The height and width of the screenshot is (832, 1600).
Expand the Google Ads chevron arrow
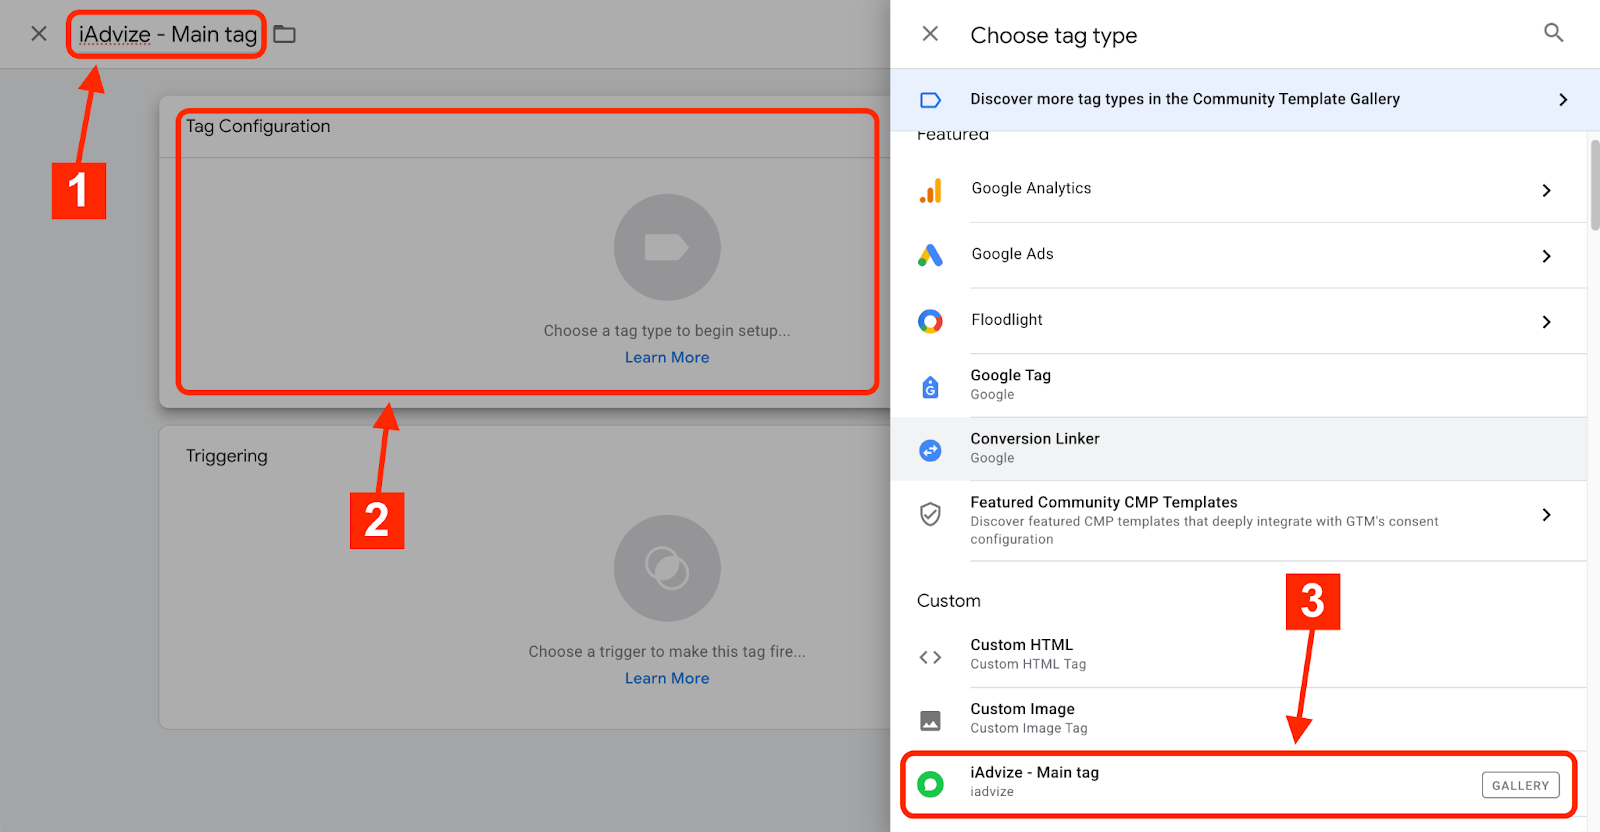(1546, 256)
